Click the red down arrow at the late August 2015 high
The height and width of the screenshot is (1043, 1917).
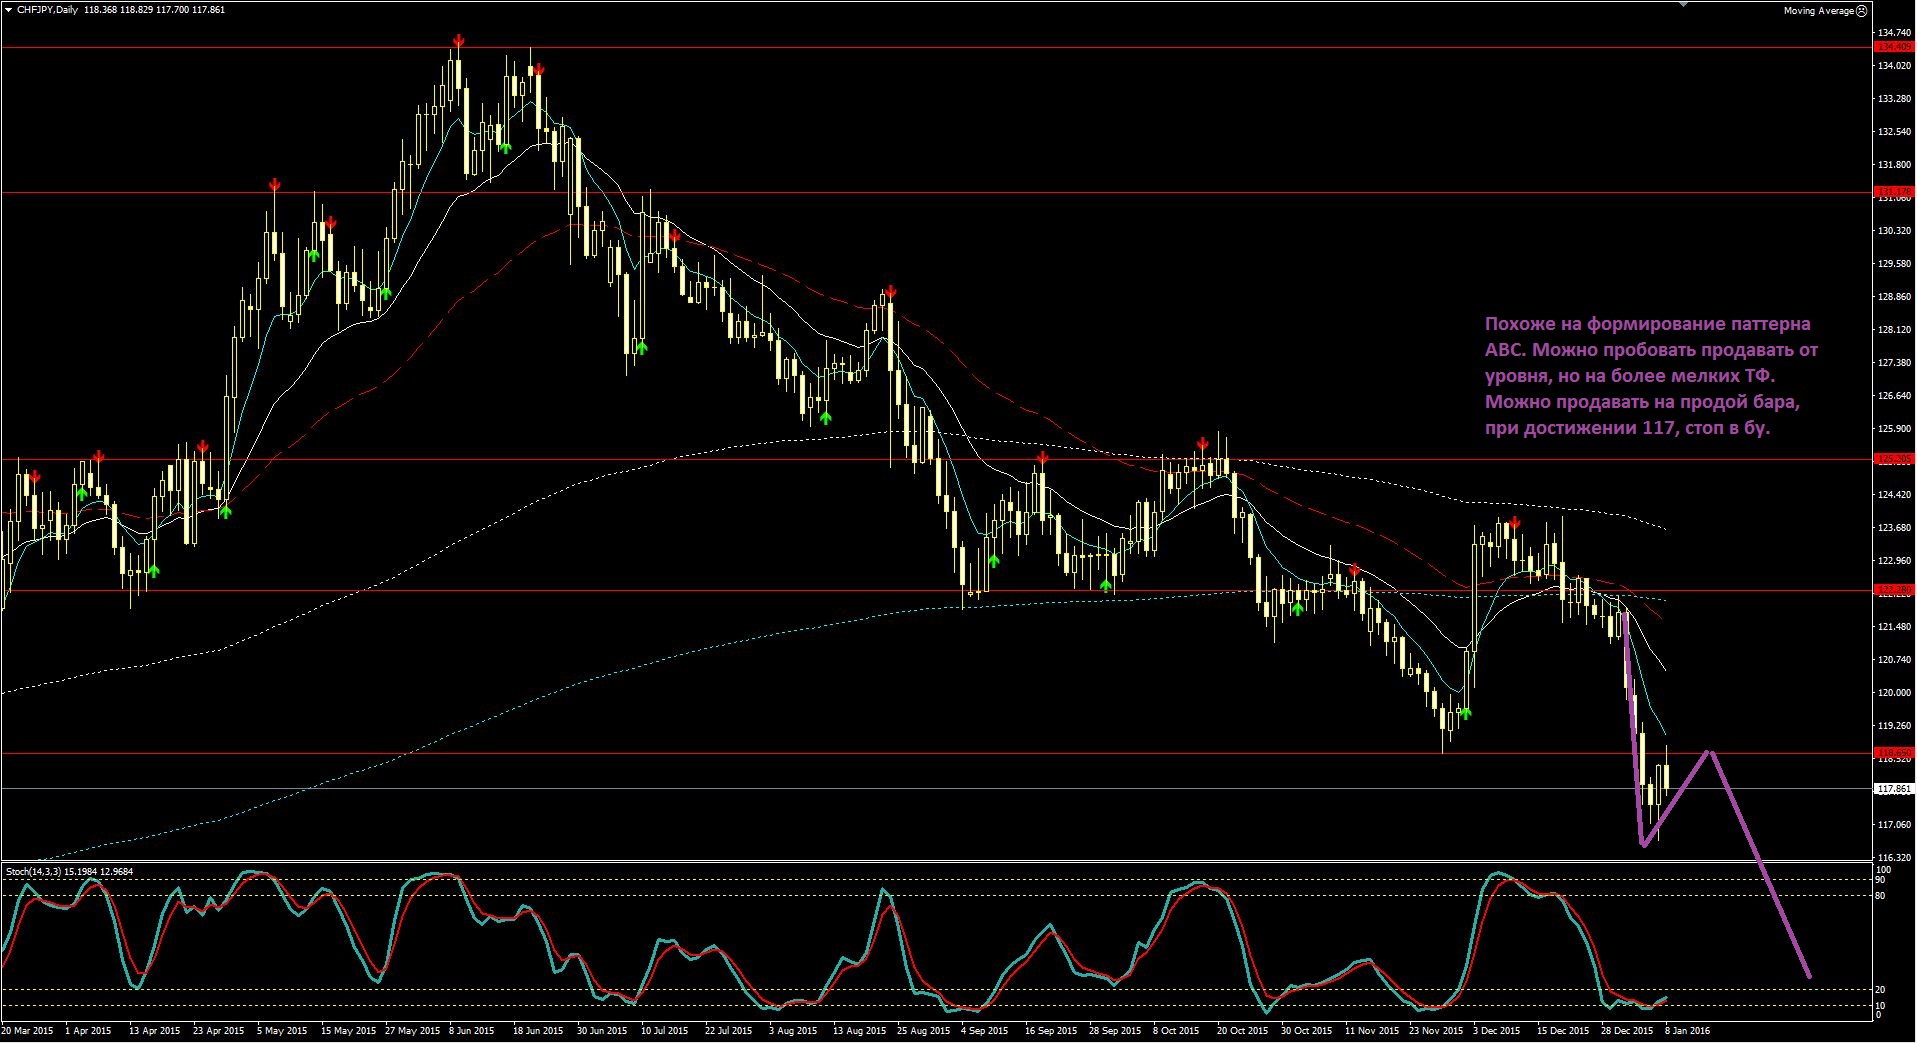(890, 291)
